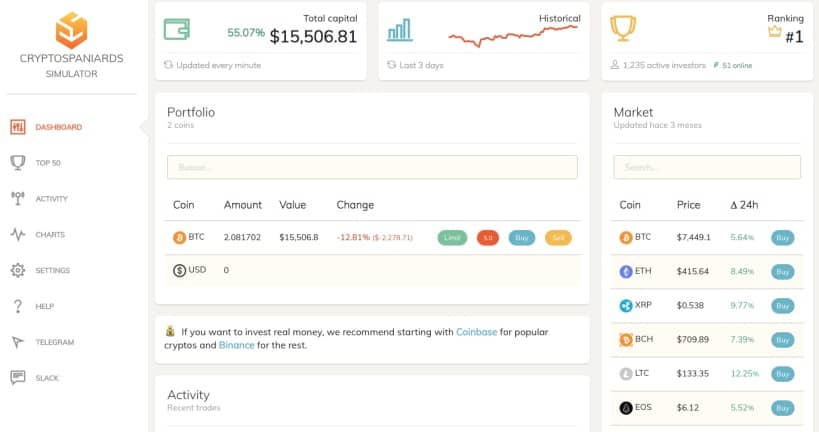The width and height of the screenshot is (819, 432).
Task: Follow the Binance link
Action: pyautogui.click(x=236, y=345)
